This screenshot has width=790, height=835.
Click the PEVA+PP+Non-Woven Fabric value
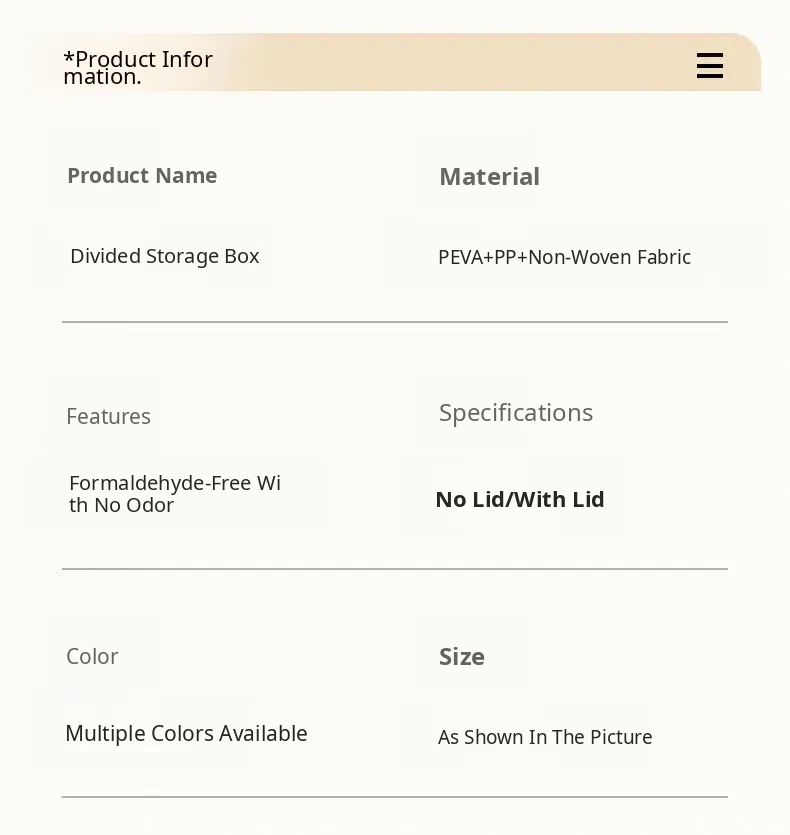coord(564,257)
